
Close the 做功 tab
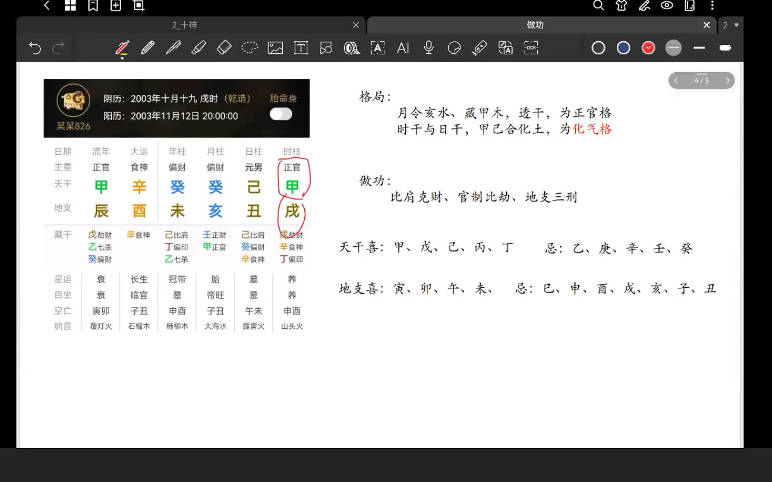[x=707, y=24]
